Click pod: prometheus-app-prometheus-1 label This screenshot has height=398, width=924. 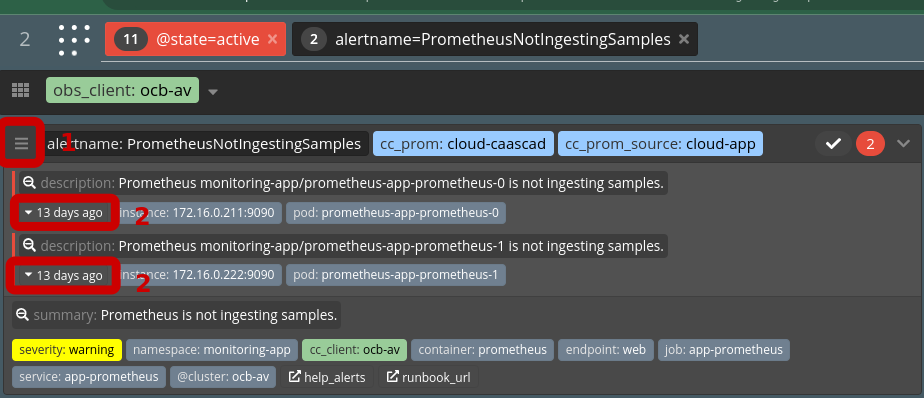[x=396, y=275]
